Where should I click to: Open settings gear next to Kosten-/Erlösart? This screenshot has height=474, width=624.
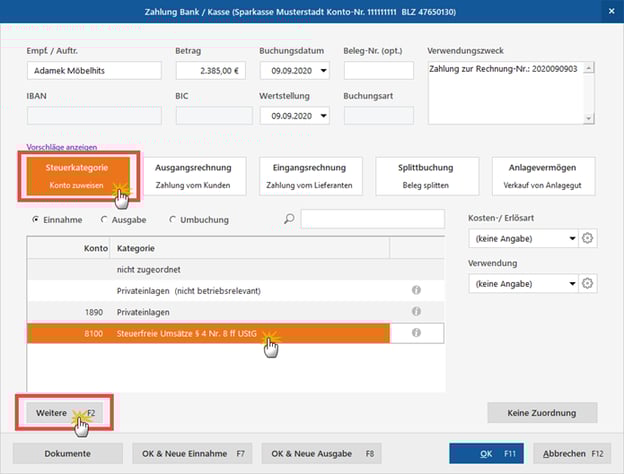(x=588, y=238)
